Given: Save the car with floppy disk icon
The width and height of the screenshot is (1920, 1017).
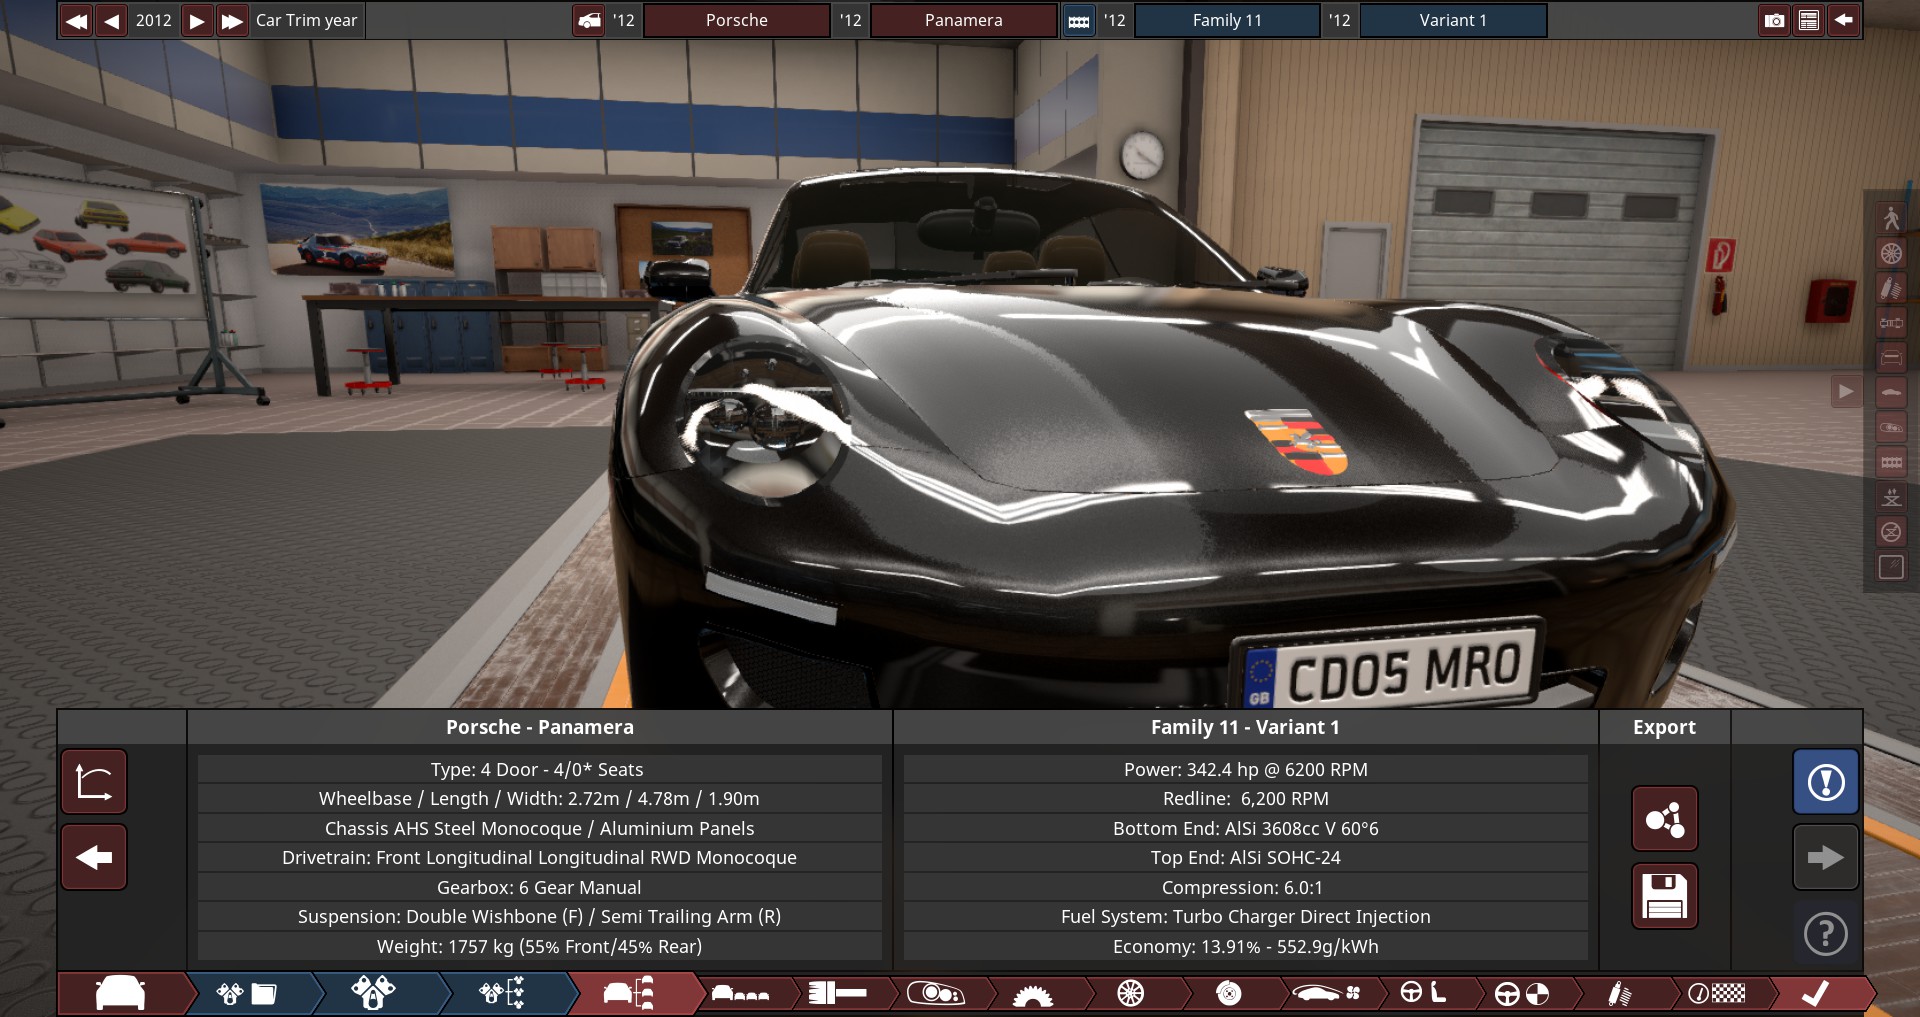Looking at the screenshot, I should click(x=1665, y=896).
